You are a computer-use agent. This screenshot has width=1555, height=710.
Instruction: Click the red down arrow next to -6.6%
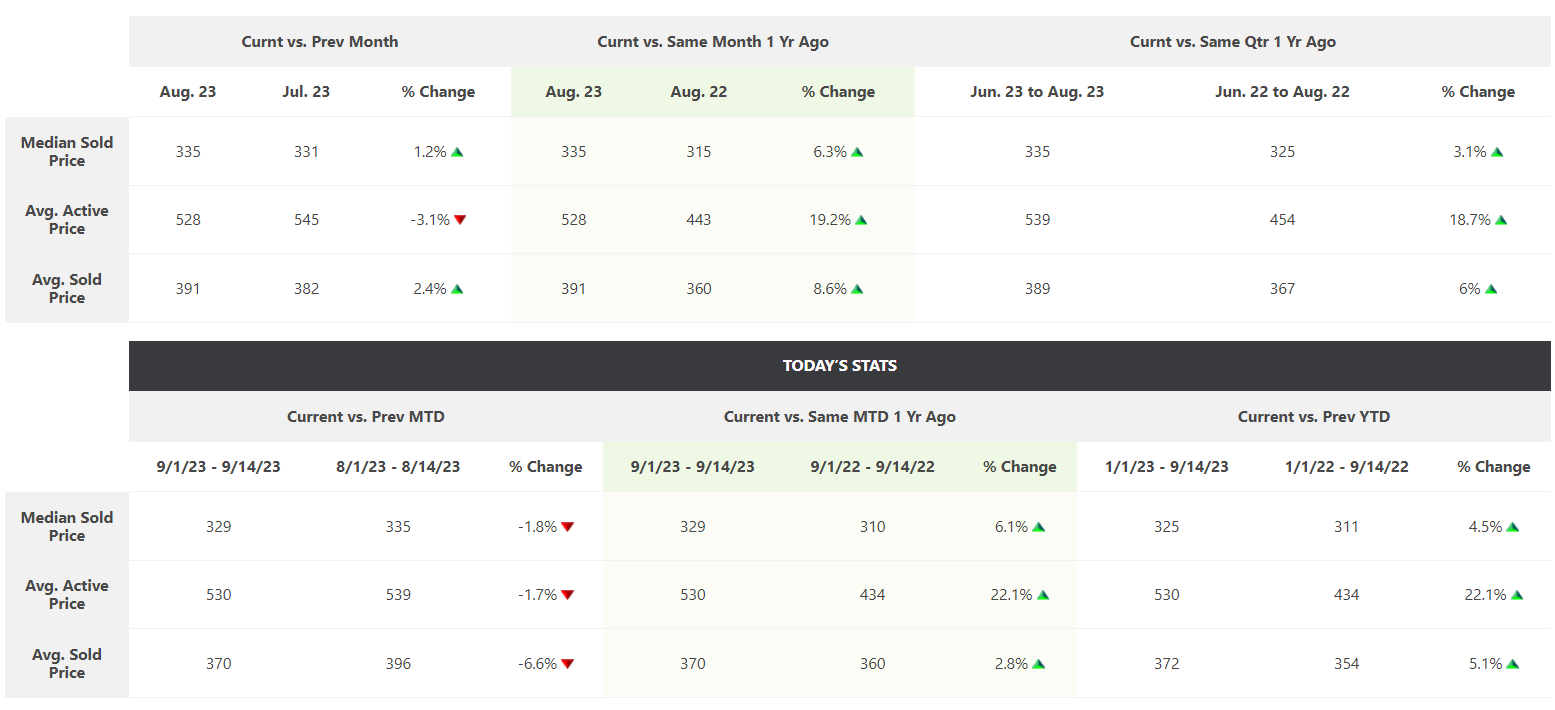pos(567,664)
